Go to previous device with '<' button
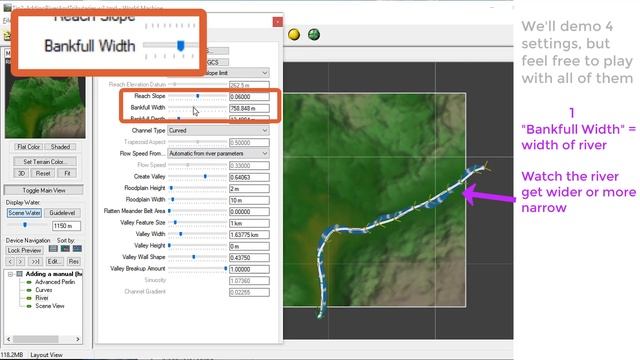The height and width of the screenshot is (360, 640). coord(10,262)
